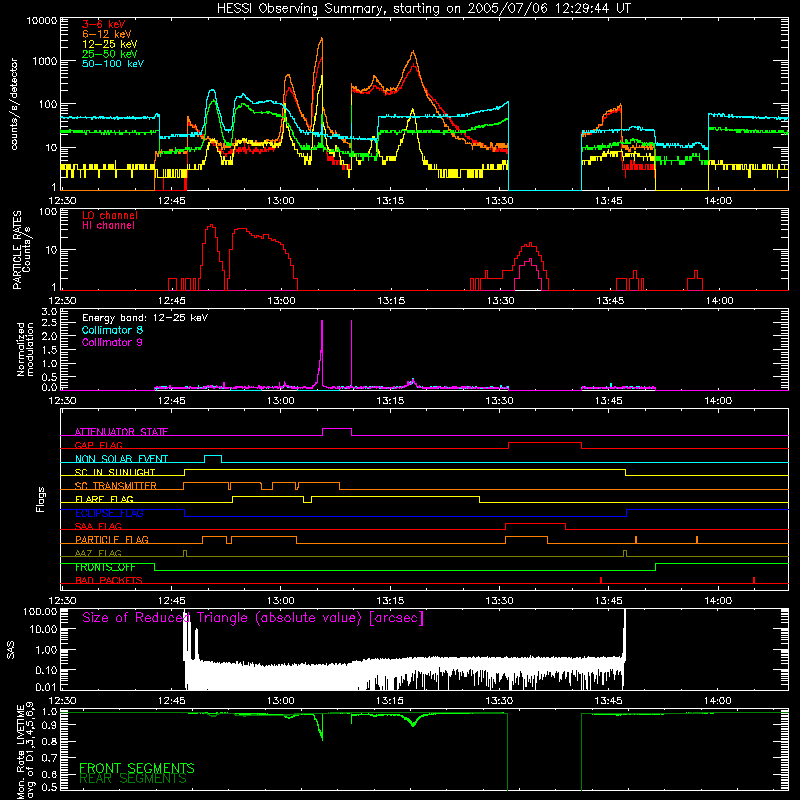800x800 pixels.
Task: Click the "100.00" tick on SAS axis
Action: [x=40, y=612]
